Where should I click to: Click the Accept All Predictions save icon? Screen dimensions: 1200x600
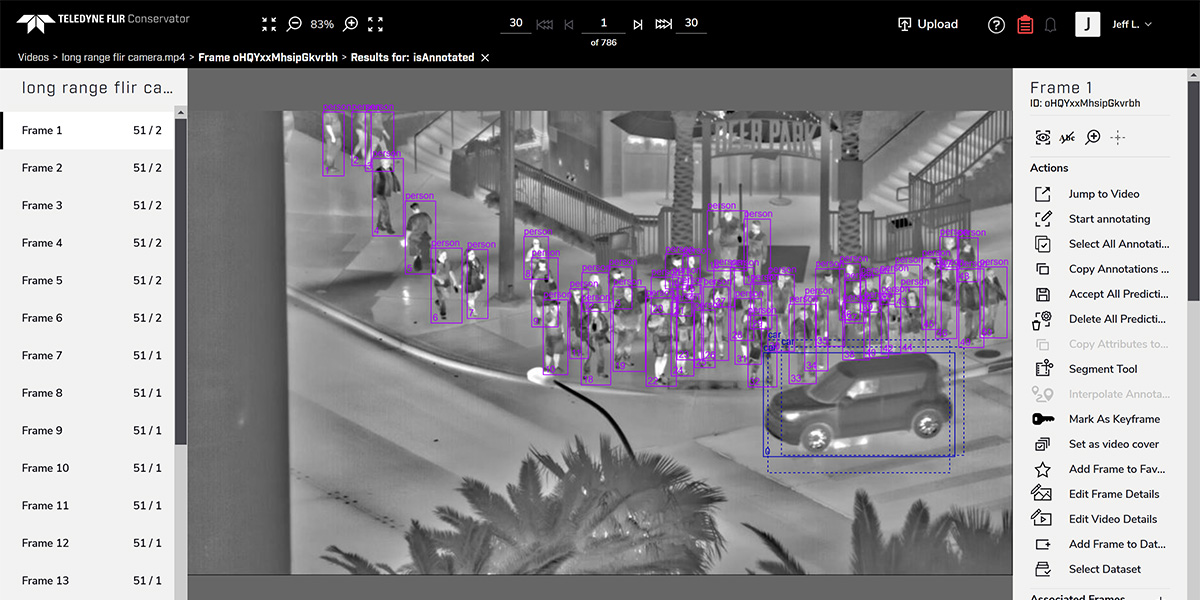(x=1043, y=294)
